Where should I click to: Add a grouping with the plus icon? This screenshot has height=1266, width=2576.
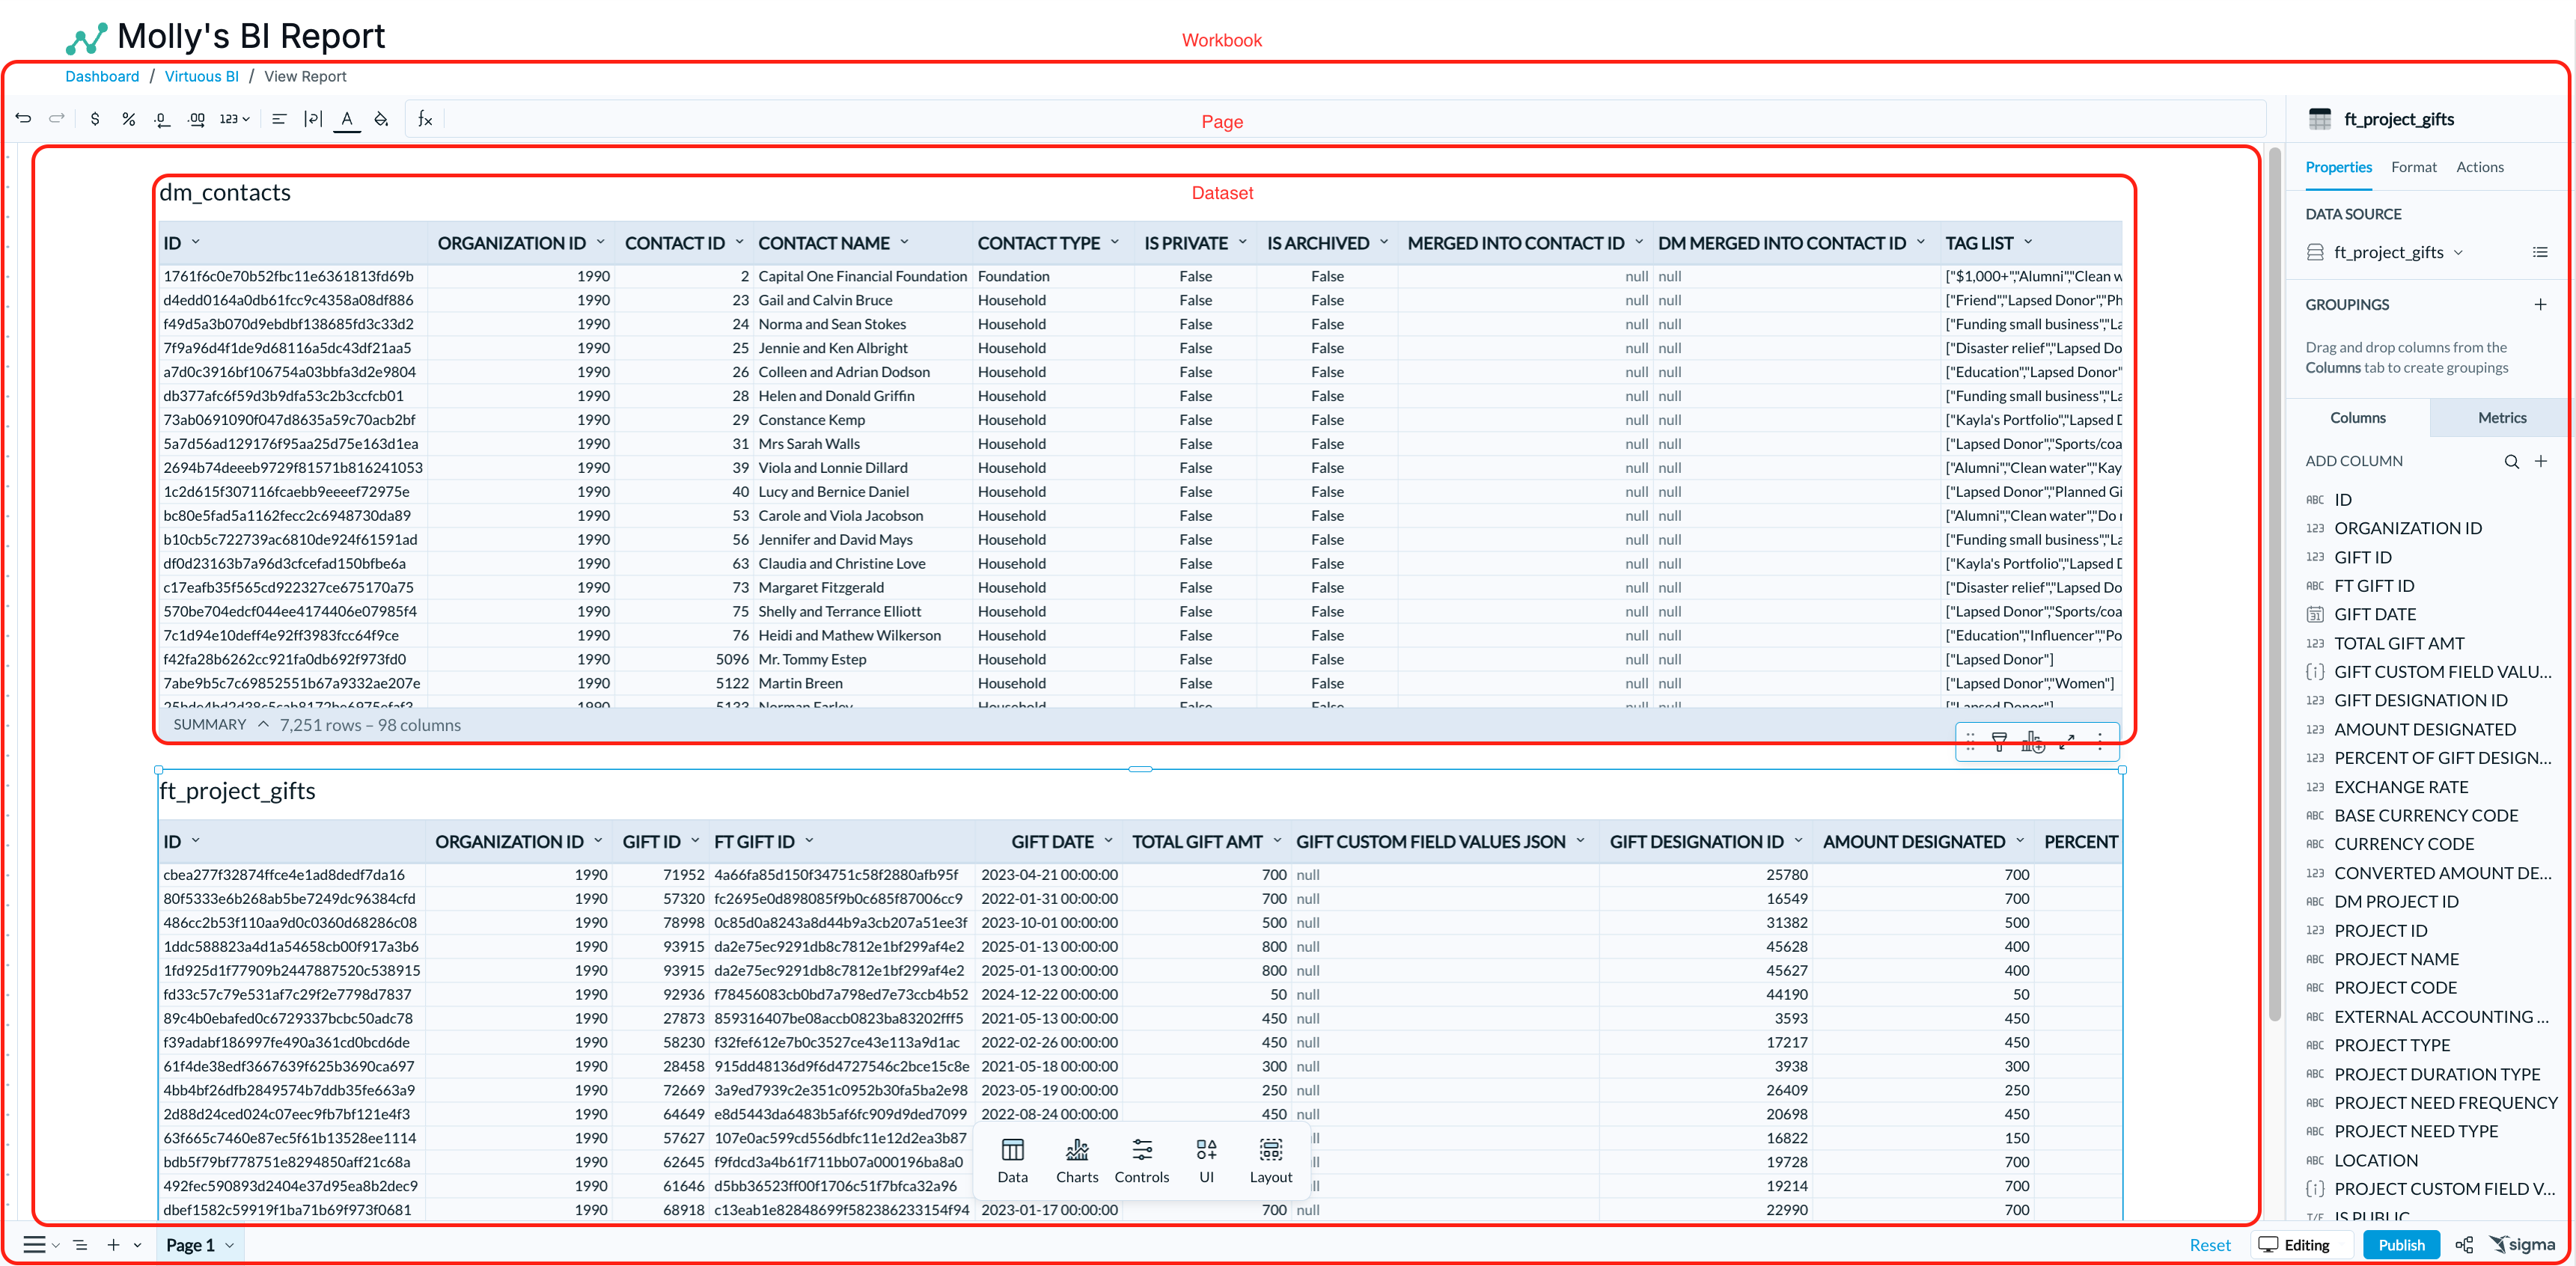pos(2540,304)
